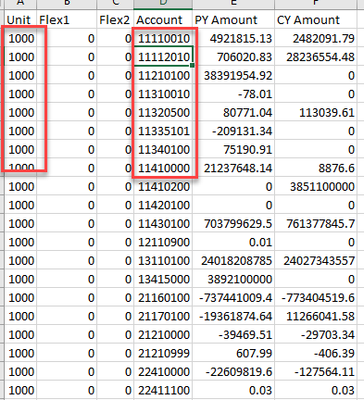
Task: Select CY amount -773404519.6
Action: pyautogui.click(x=315, y=298)
